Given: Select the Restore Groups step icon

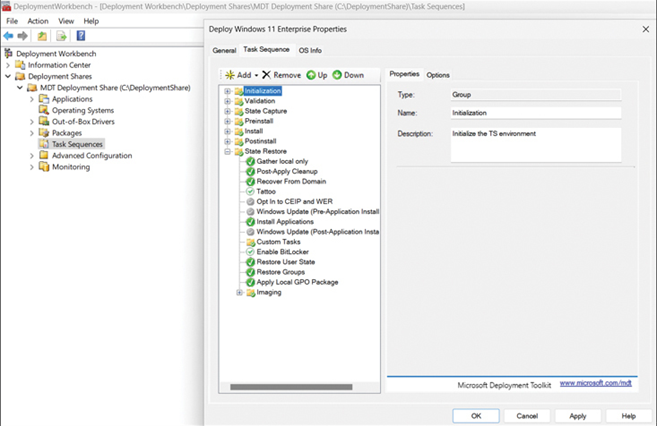Looking at the screenshot, I should (x=250, y=272).
